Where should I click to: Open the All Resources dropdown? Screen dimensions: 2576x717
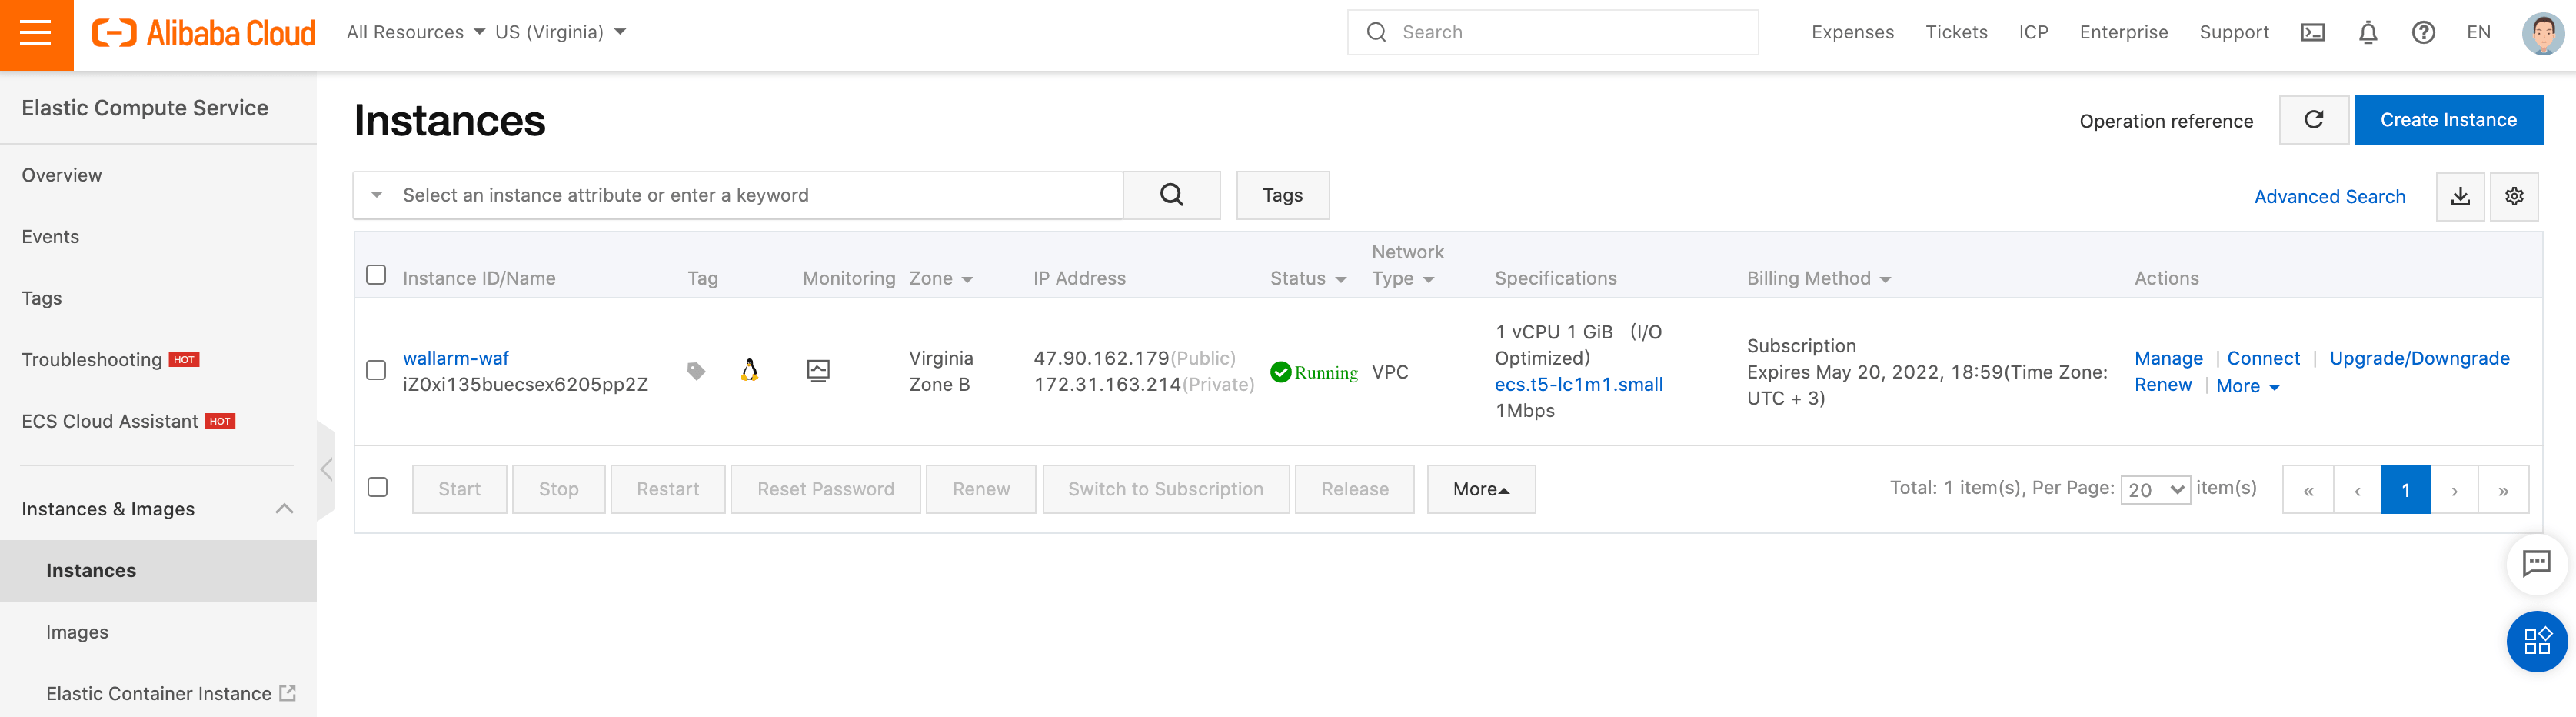(414, 31)
